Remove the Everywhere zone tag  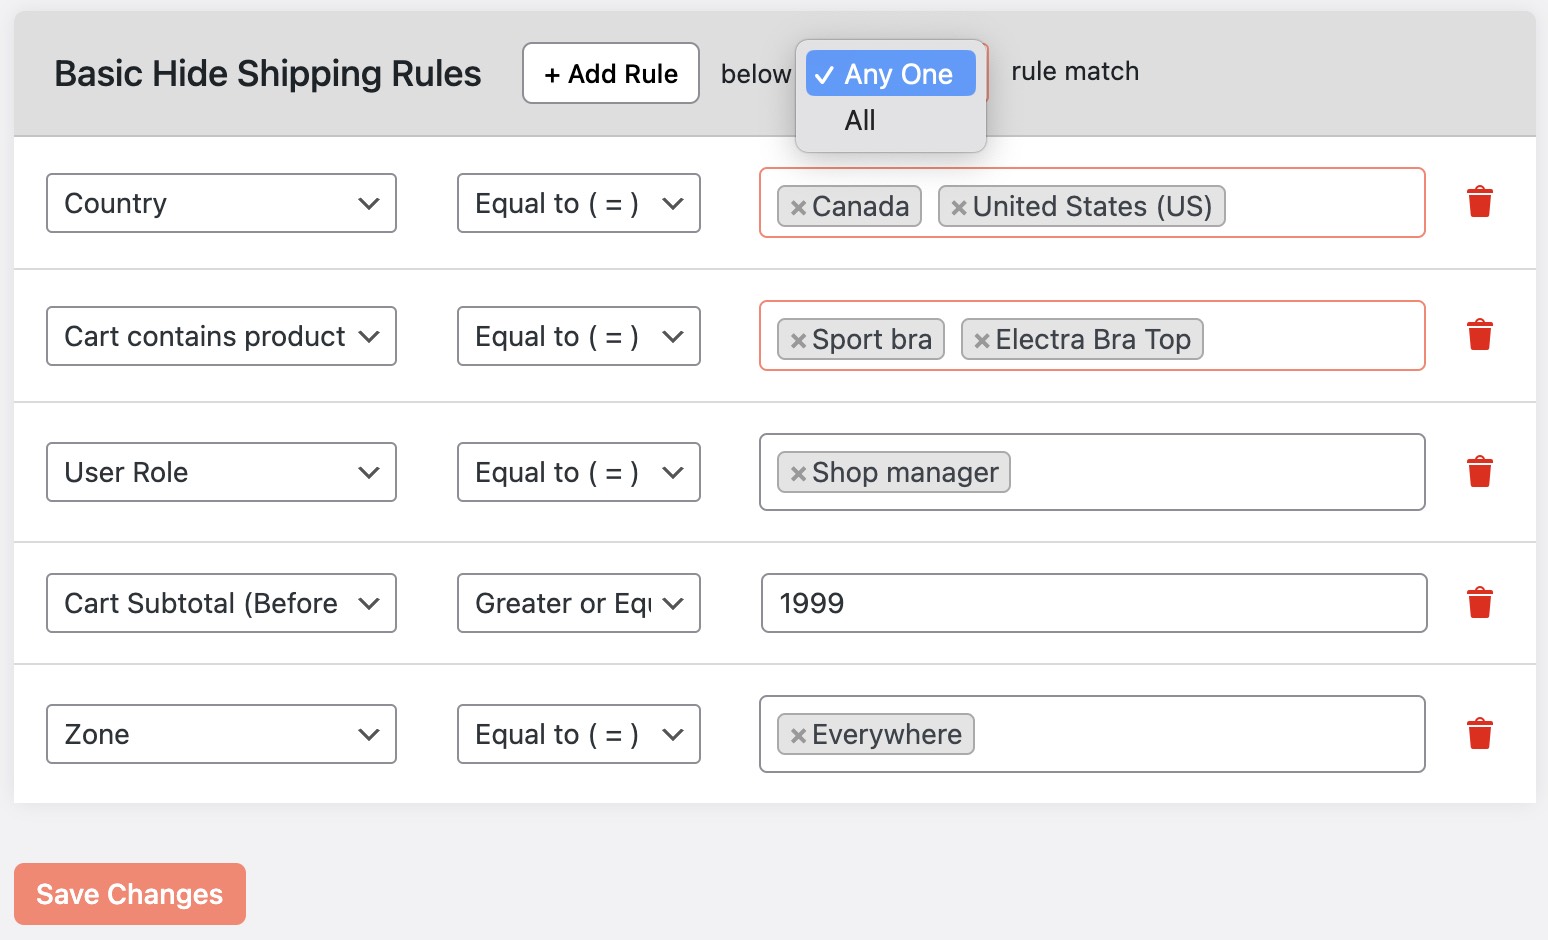(x=797, y=734)
